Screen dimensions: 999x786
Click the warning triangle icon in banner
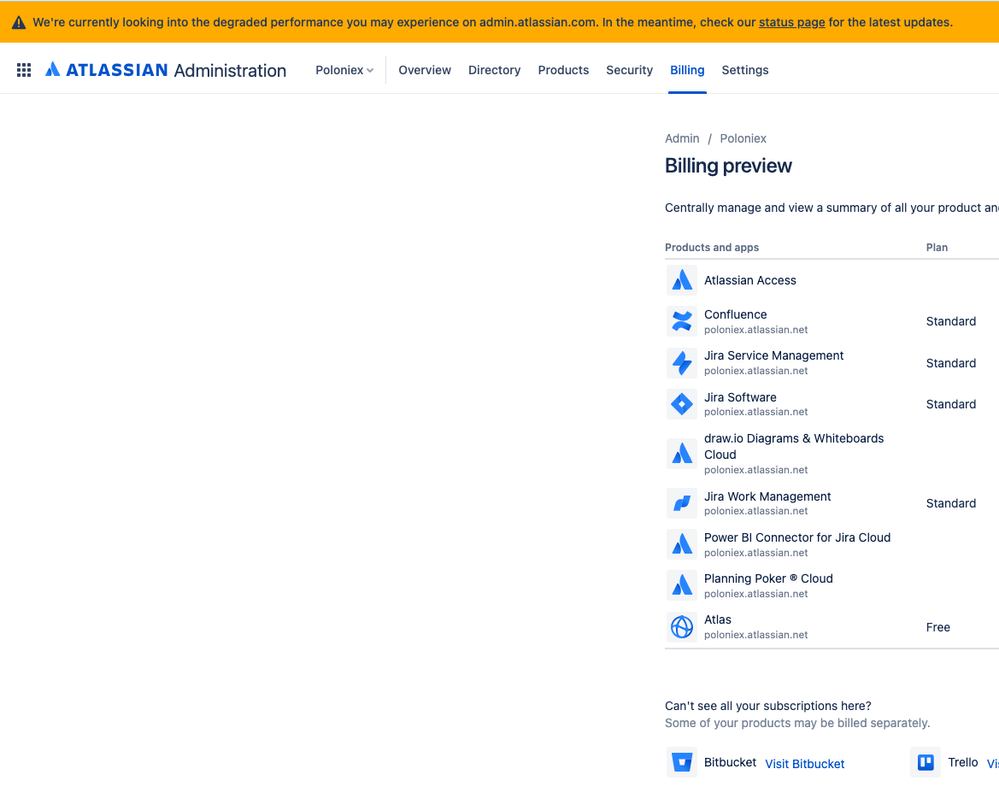[18, 22]
